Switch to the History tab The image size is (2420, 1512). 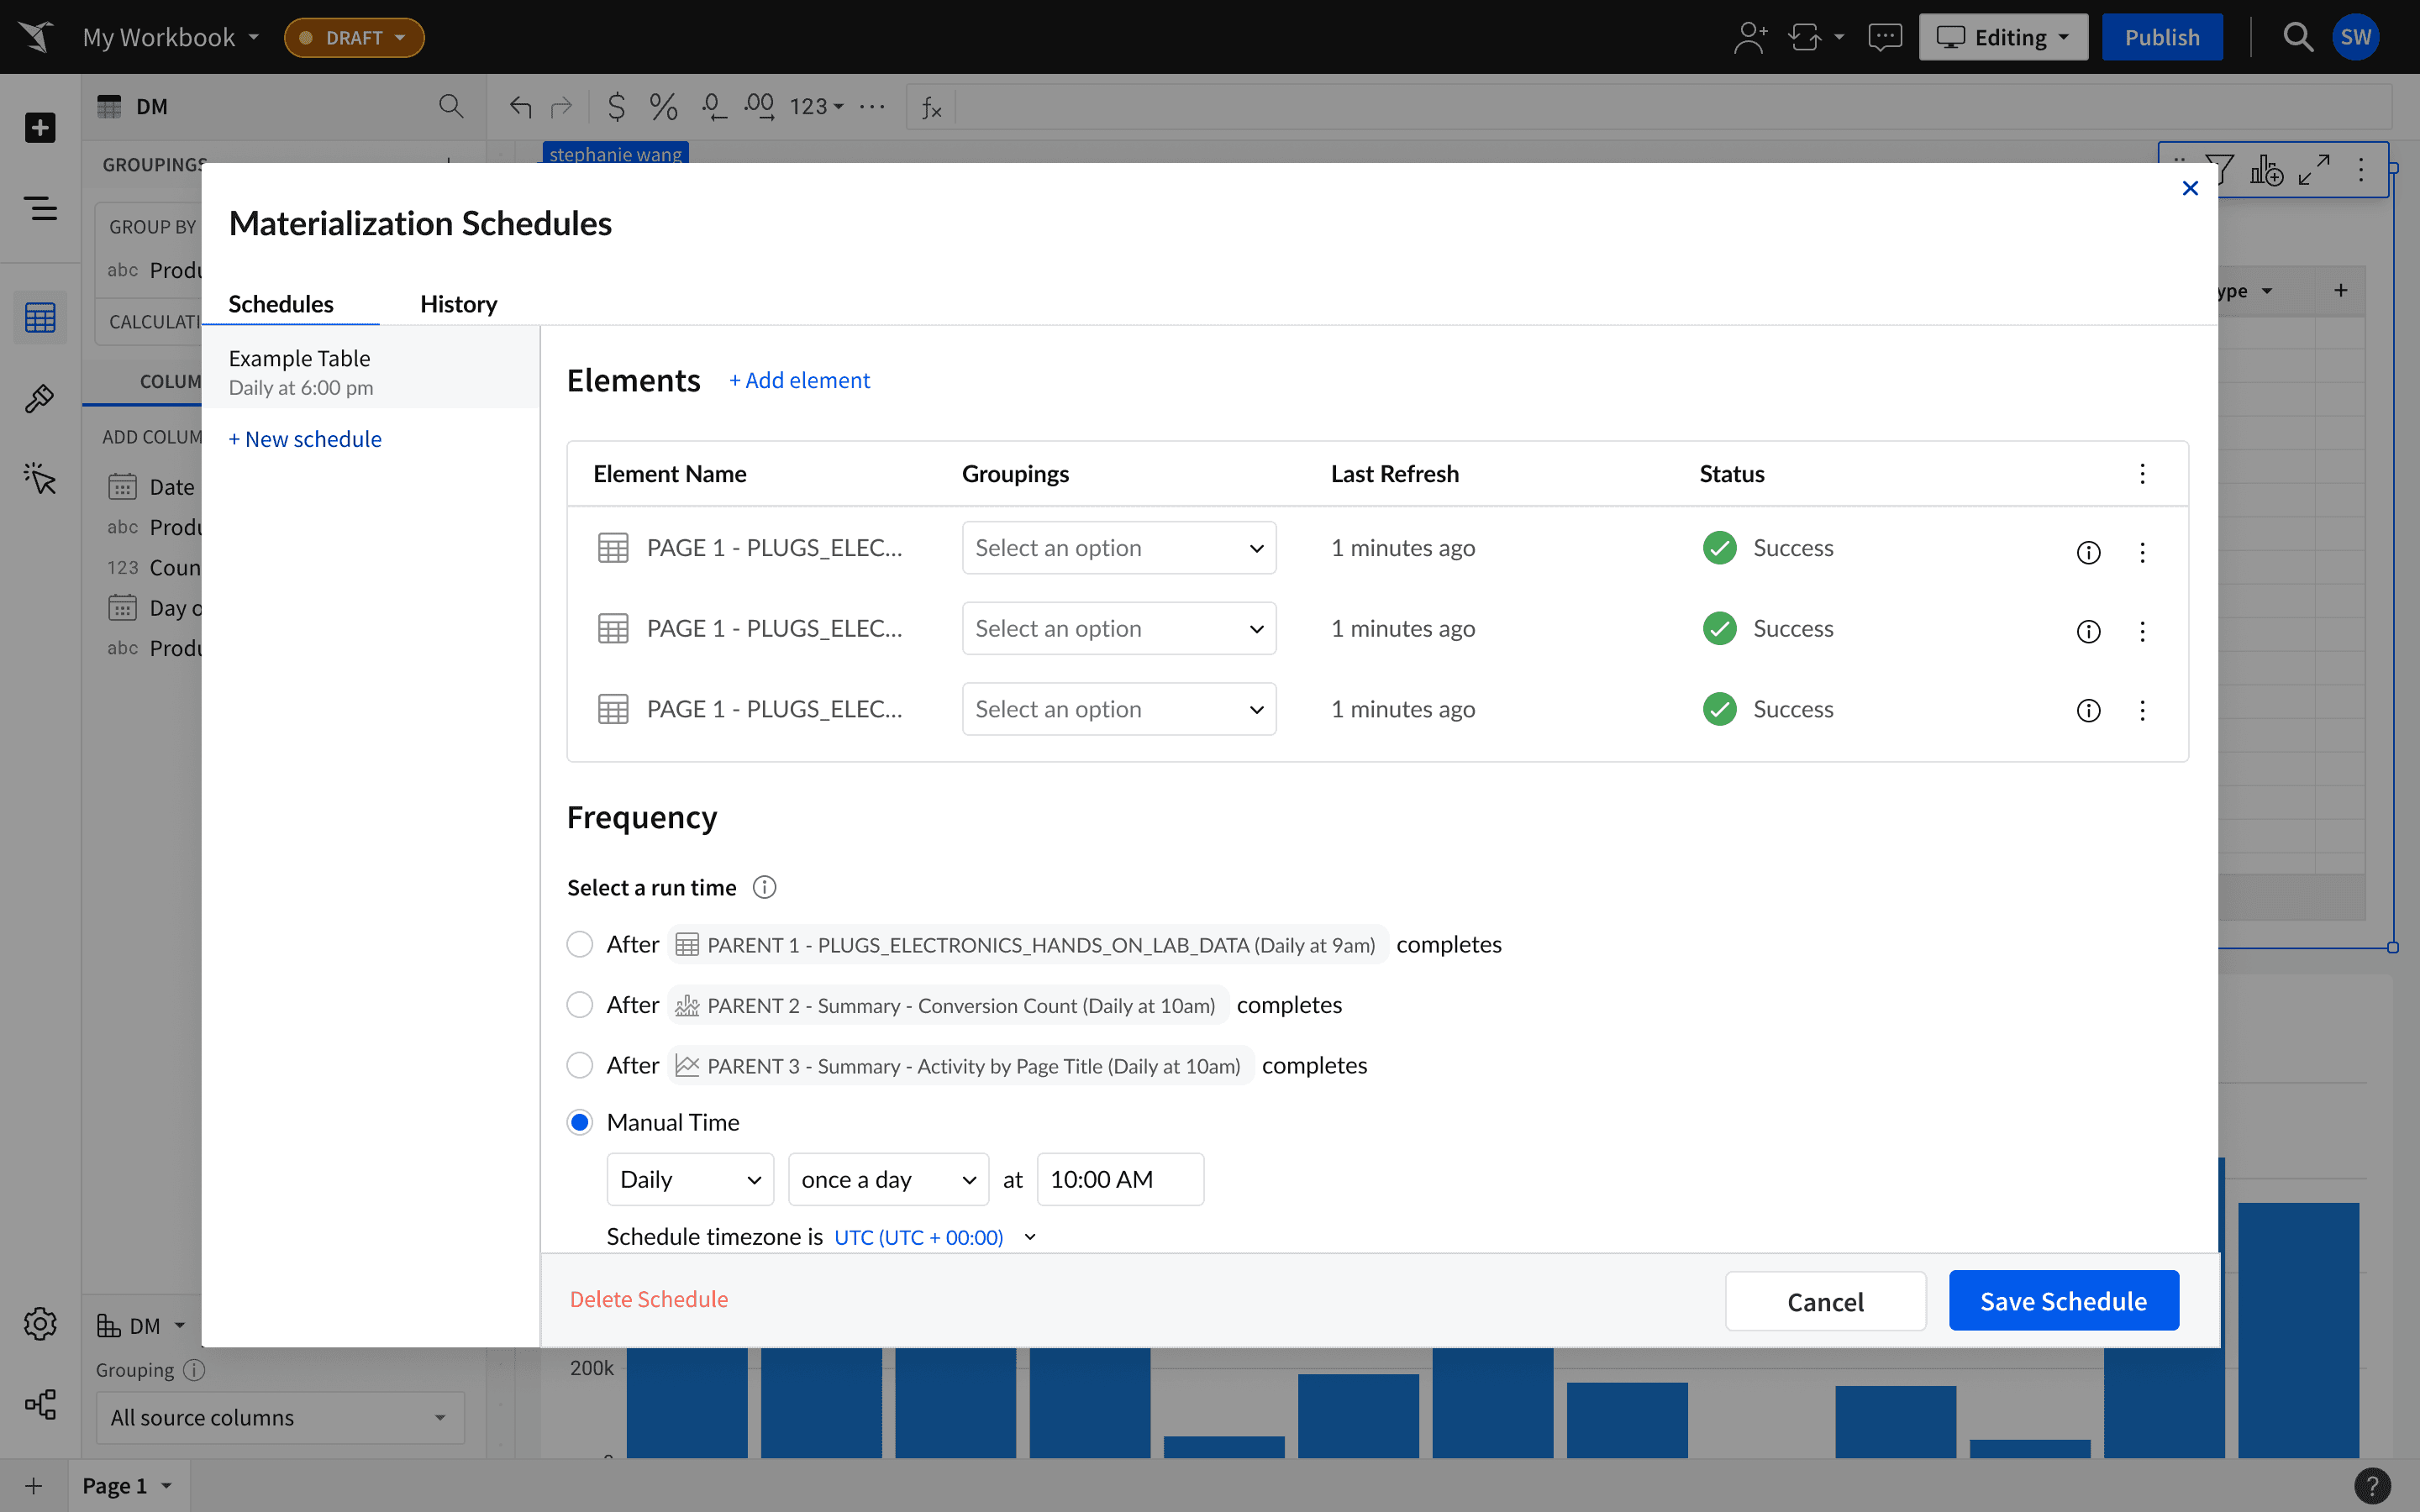click(458, 304)
